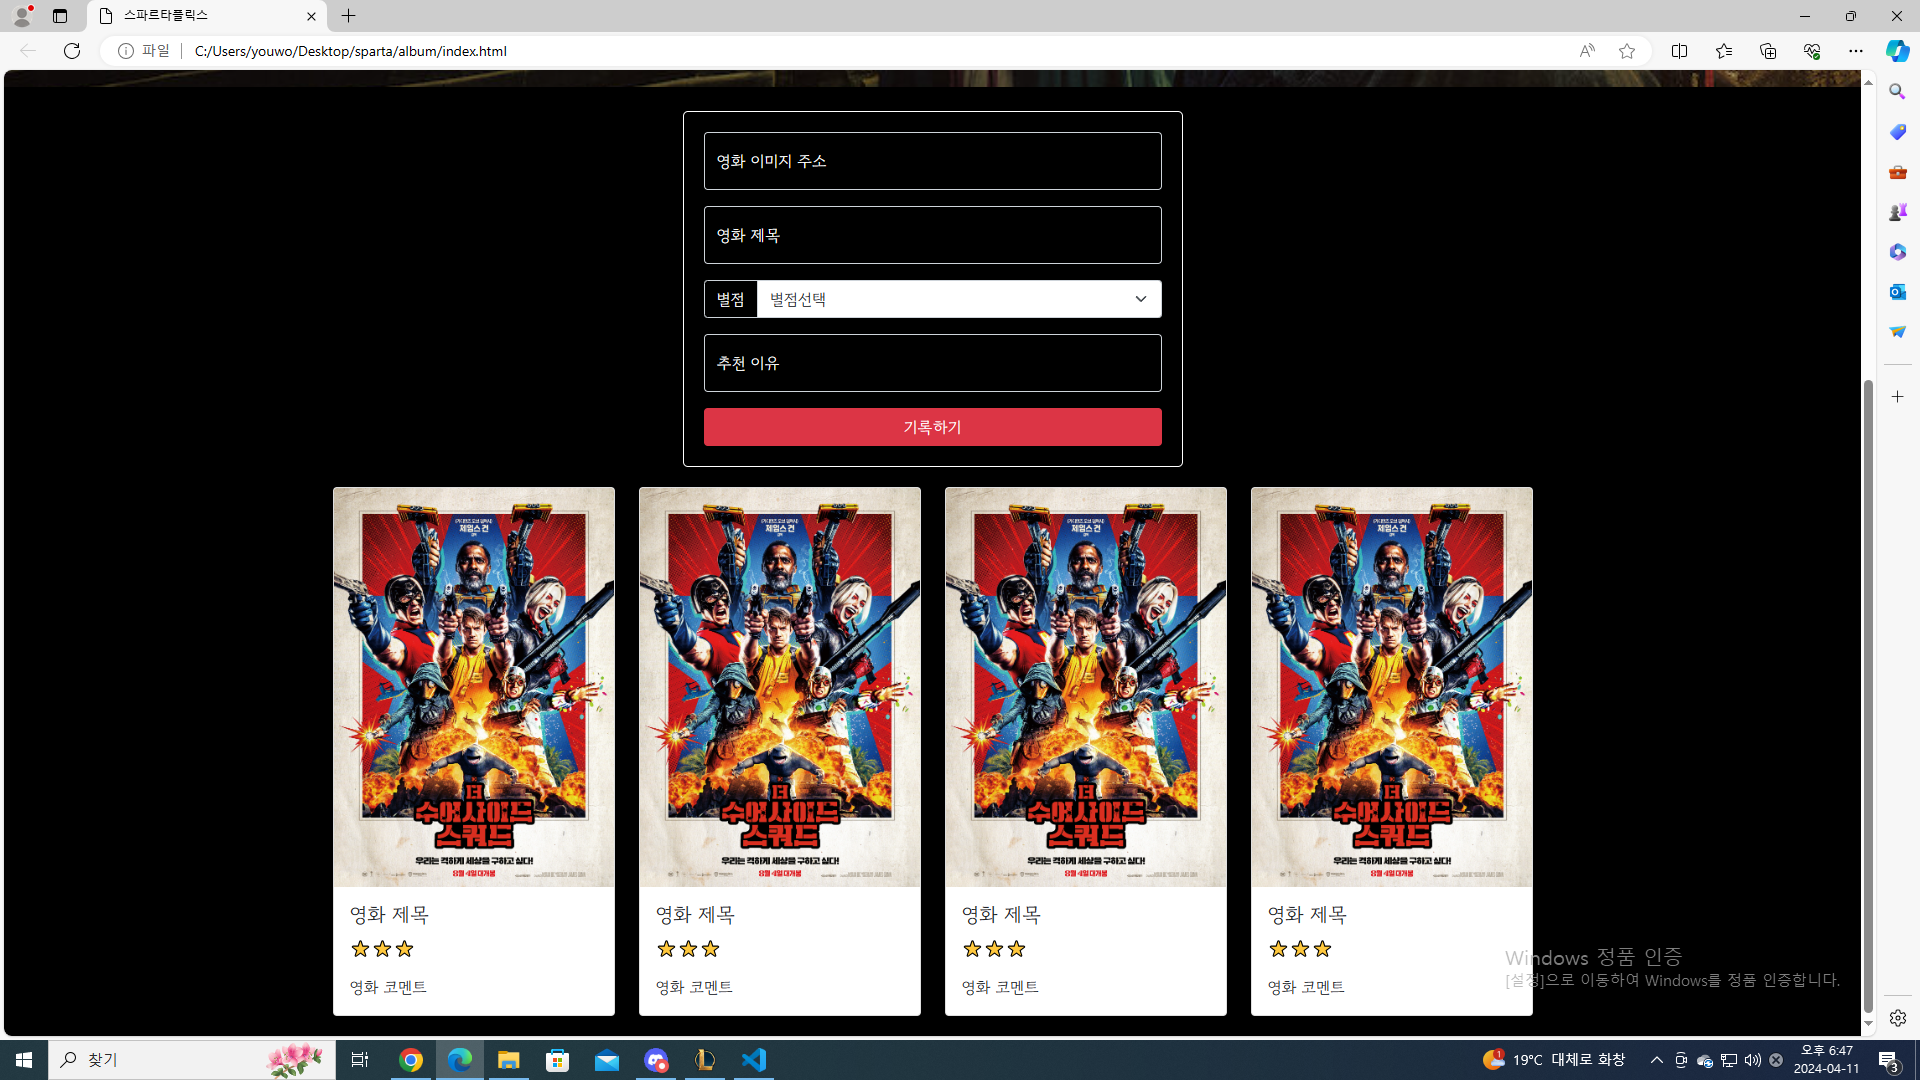Launch Copilot from the toolbar
This screenshot has width=1920, height=1080.
point(1897,51)
